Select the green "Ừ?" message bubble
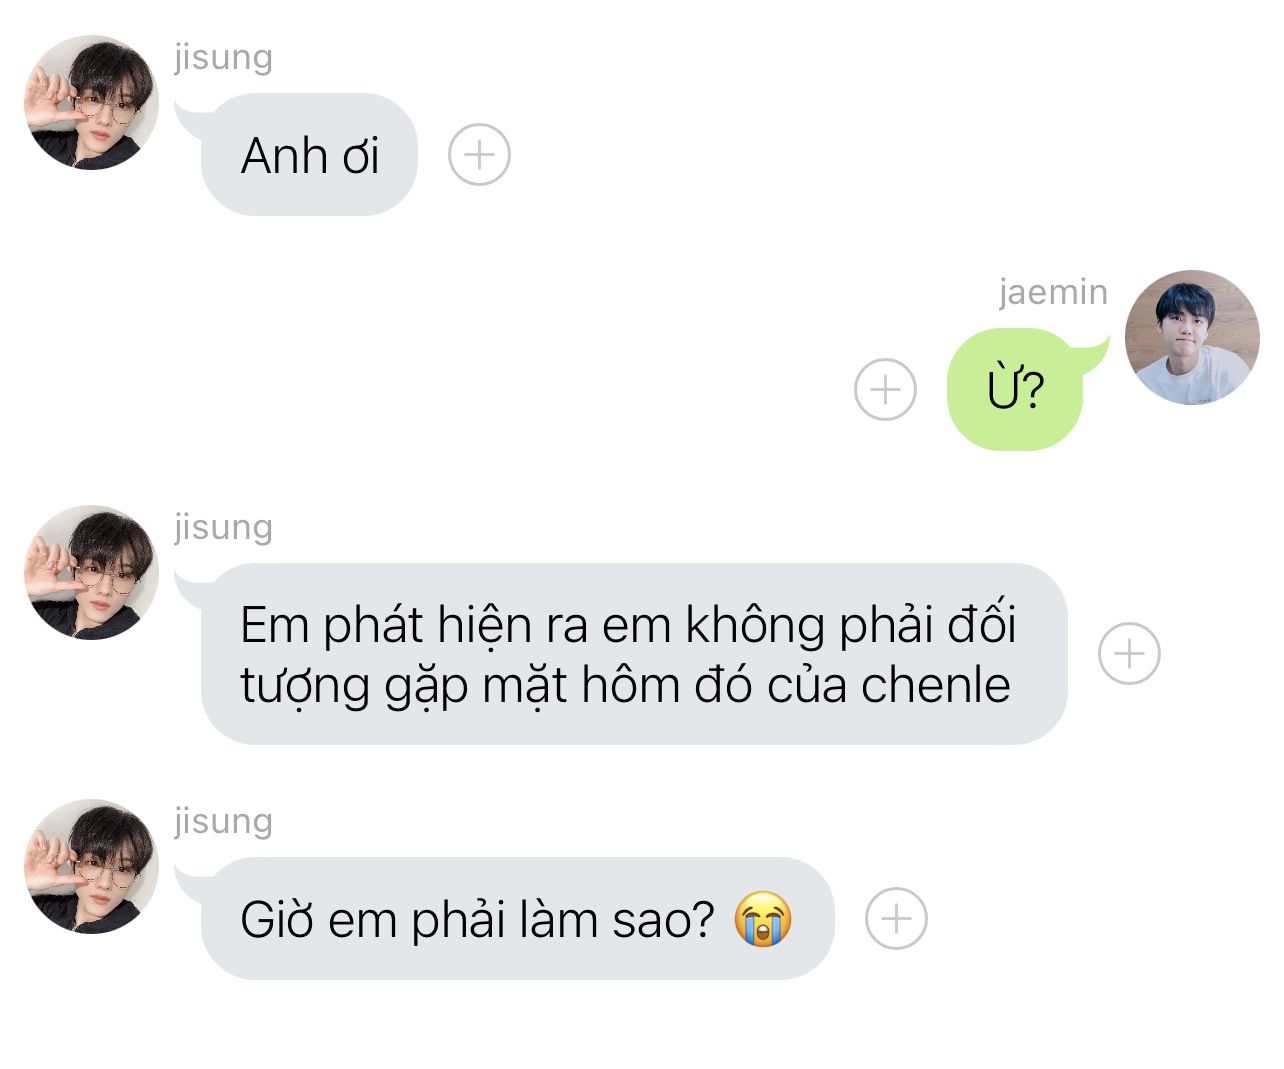Viewport: 1284px width, 1069px height. (1015, 389)
